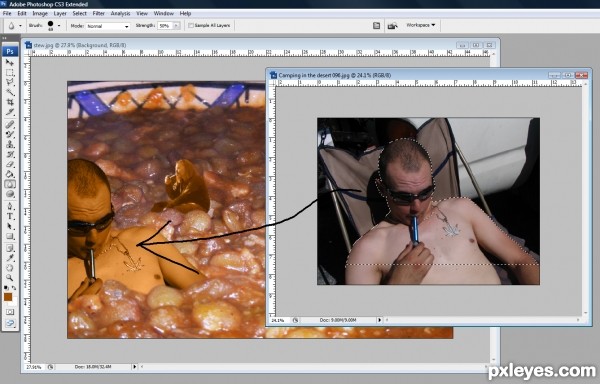Open foreground color picker brown swatch
600x384 pixels.
[8, 297]
